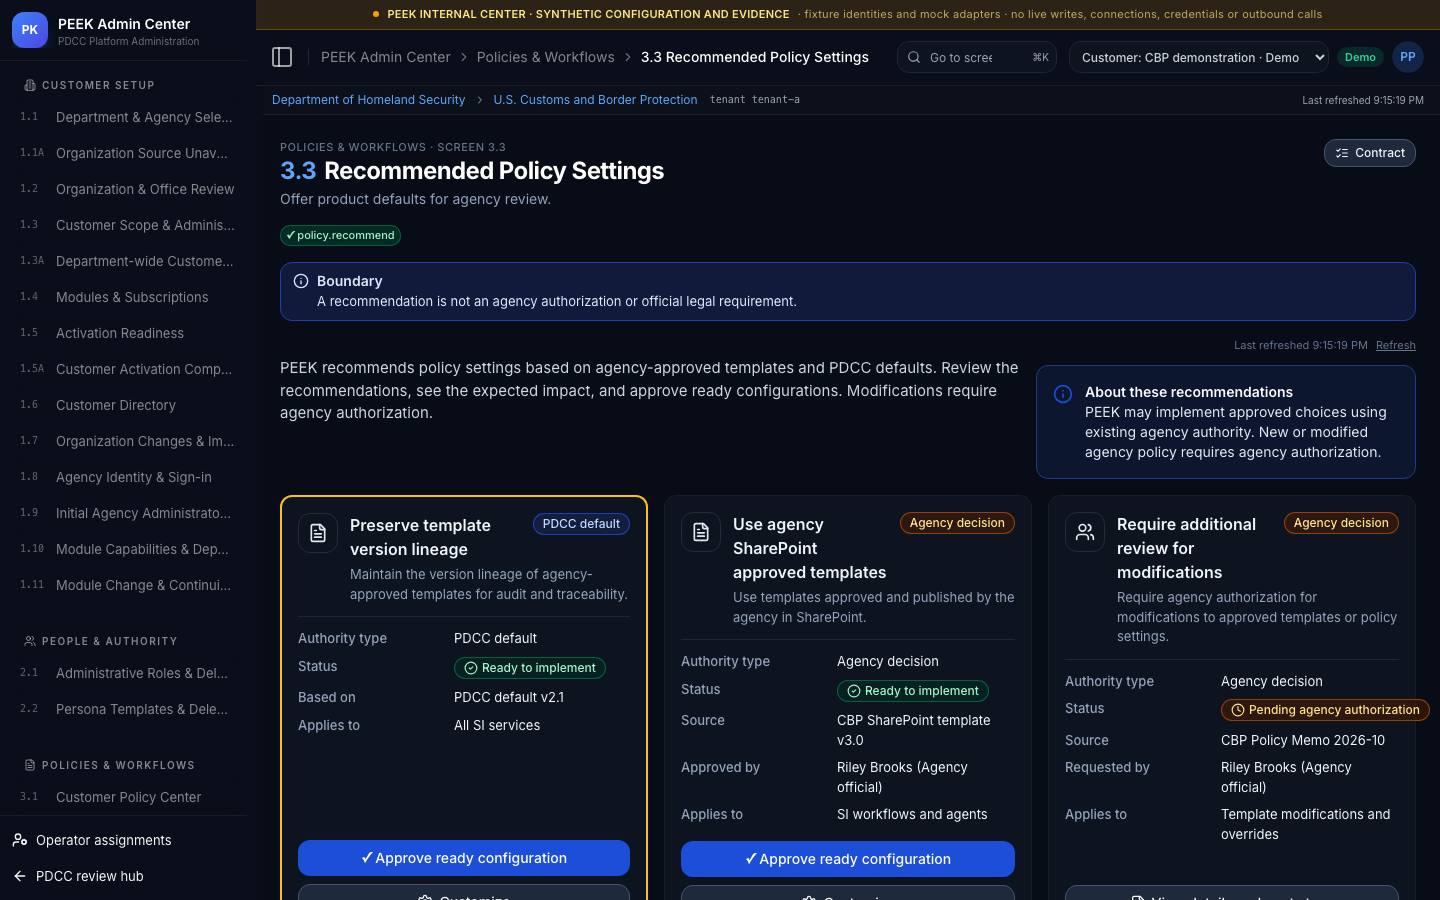Screen dimensions: 1440x900
Task: Open the PP user avatar
Action: [x=1407, y=57]
